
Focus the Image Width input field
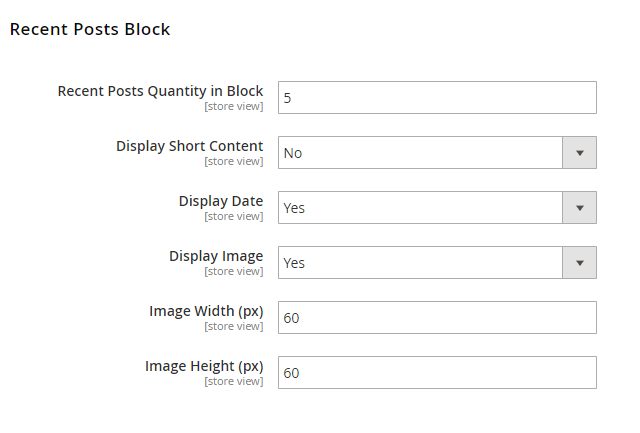click(437, 318)
